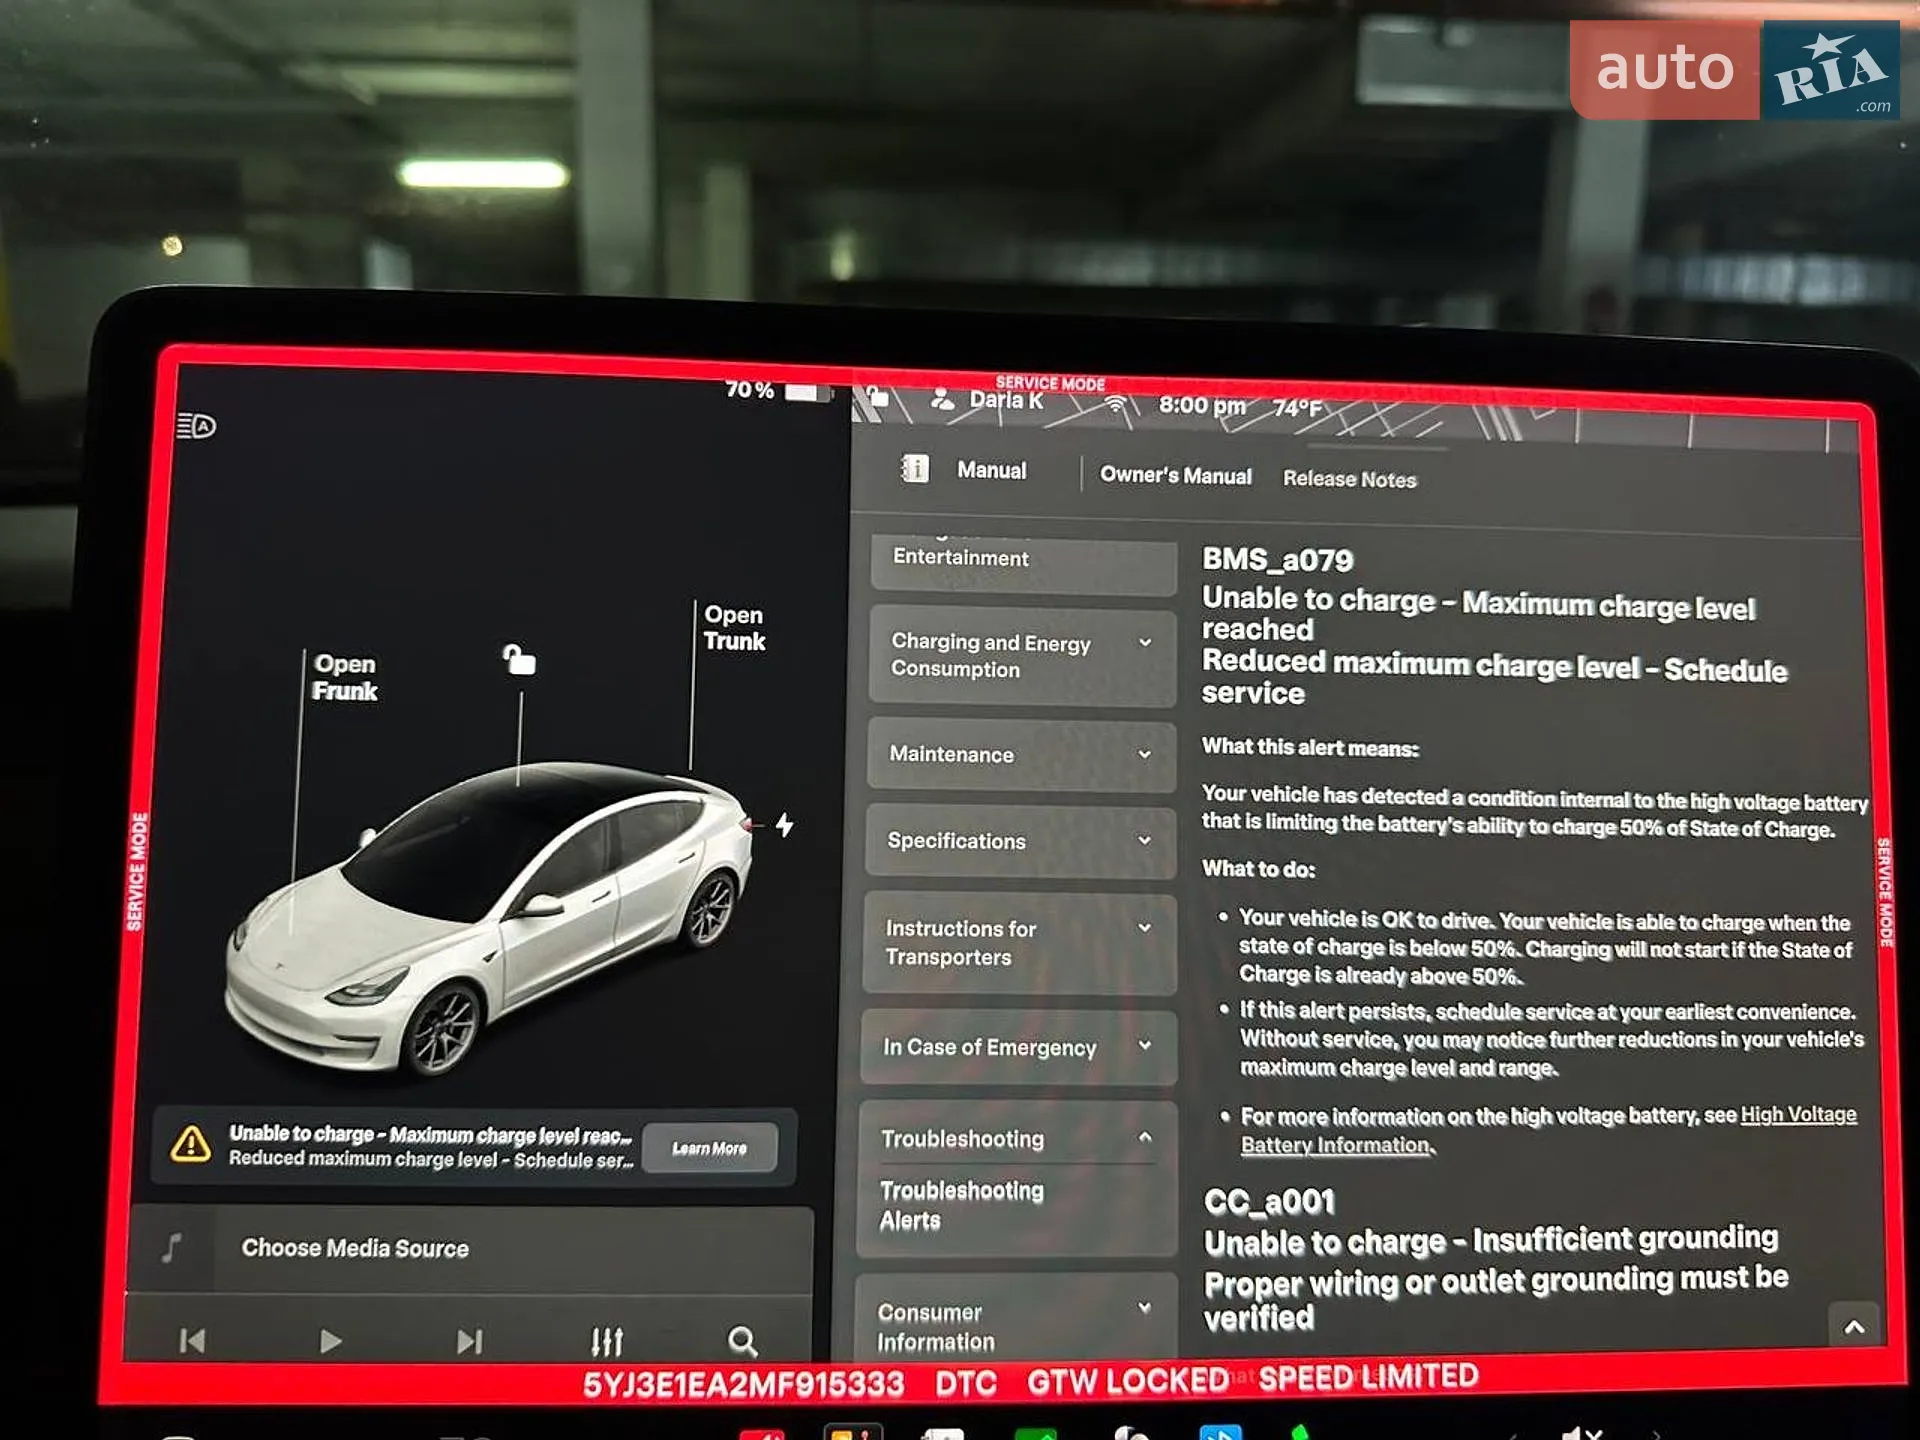
Task: Open media search magnifier icon
Action: pos(742,1341)
